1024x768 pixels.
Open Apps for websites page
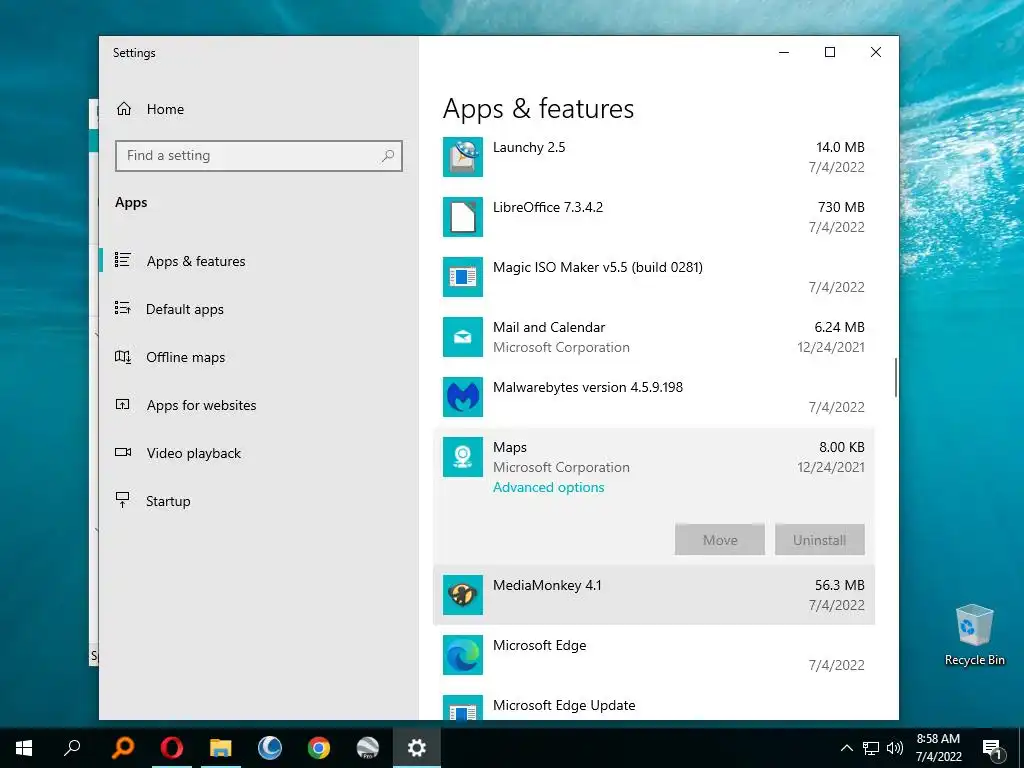[x=201, y=405]
